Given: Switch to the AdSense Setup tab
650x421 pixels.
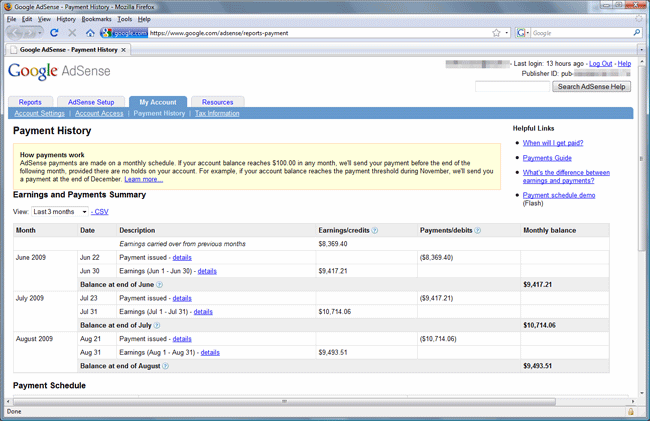Looking at the screenshot, I should point(91,102).
